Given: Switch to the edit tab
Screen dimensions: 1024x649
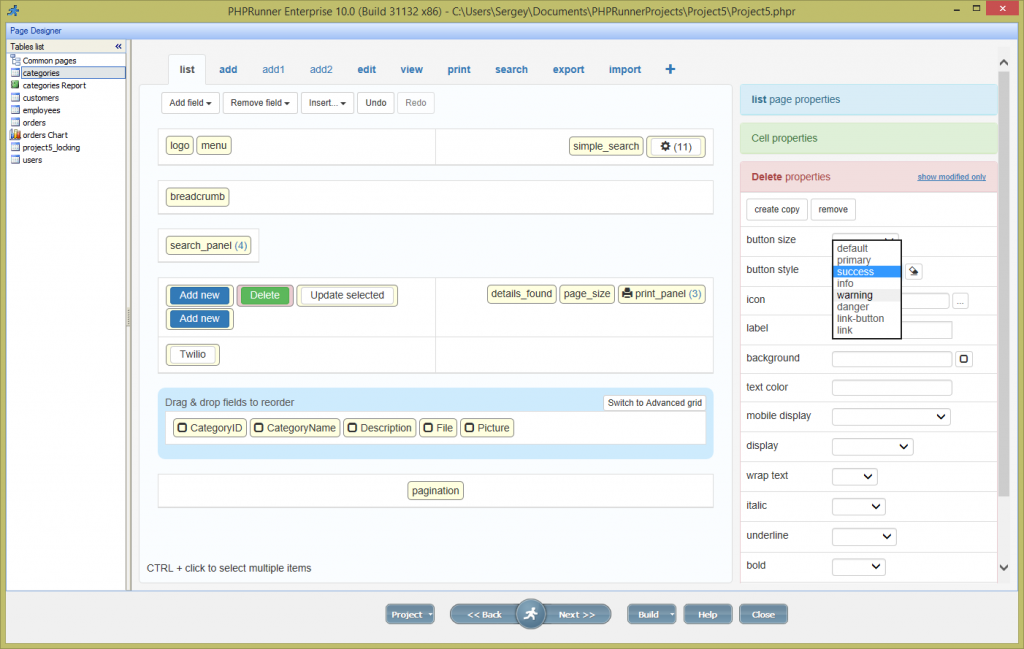Looking at the screenshot, I should coord(366,69).
